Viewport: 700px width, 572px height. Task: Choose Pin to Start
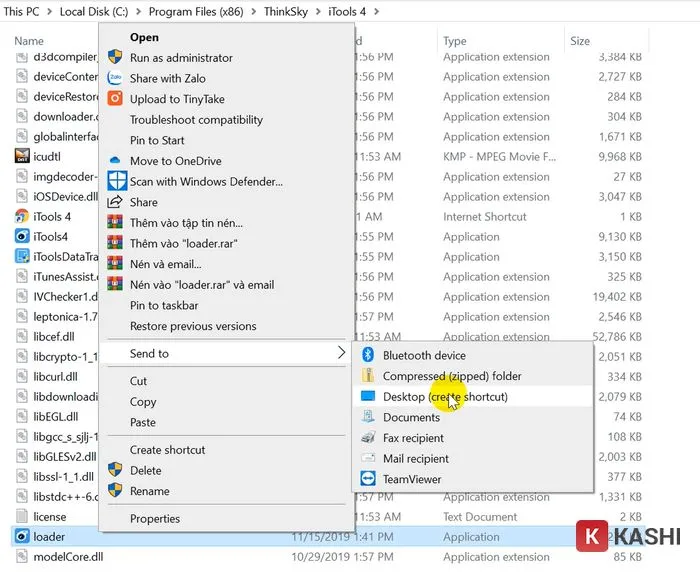[x=227, y=140]
